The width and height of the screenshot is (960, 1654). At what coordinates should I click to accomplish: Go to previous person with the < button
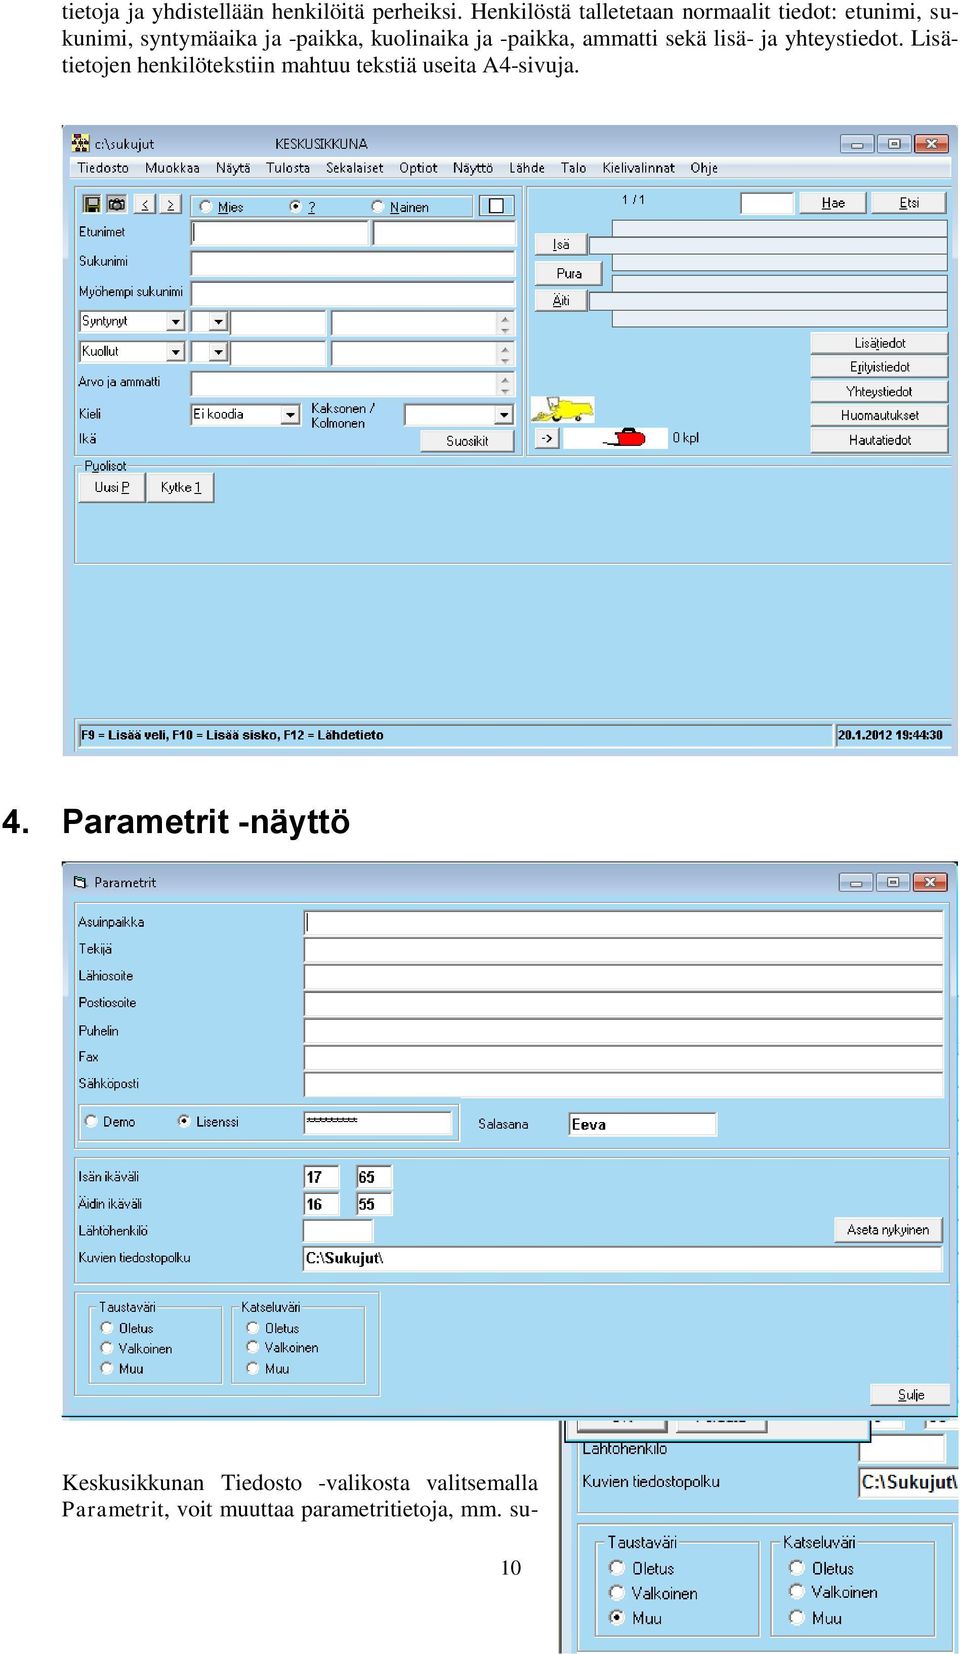click(x=145, y=205)
